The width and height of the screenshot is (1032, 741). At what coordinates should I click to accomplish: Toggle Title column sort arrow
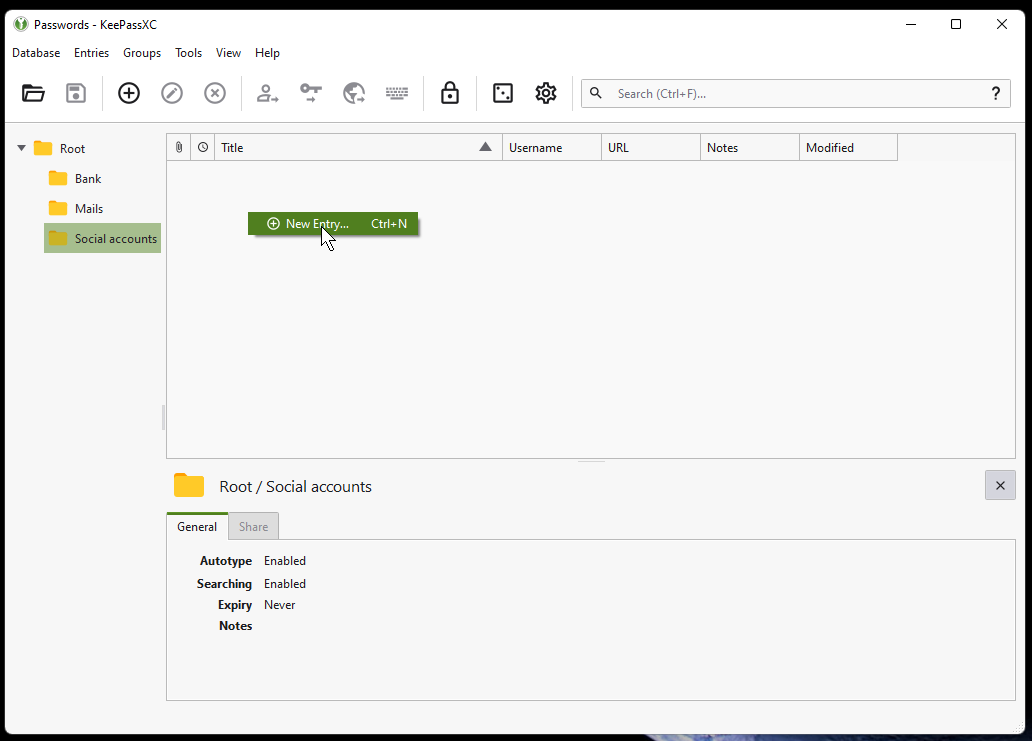(485, 147)
